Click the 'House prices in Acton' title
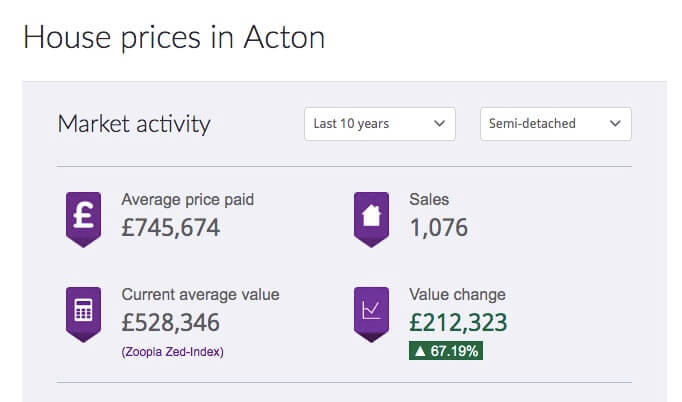This screenshot has width=682, height=402. coord(173,37)
